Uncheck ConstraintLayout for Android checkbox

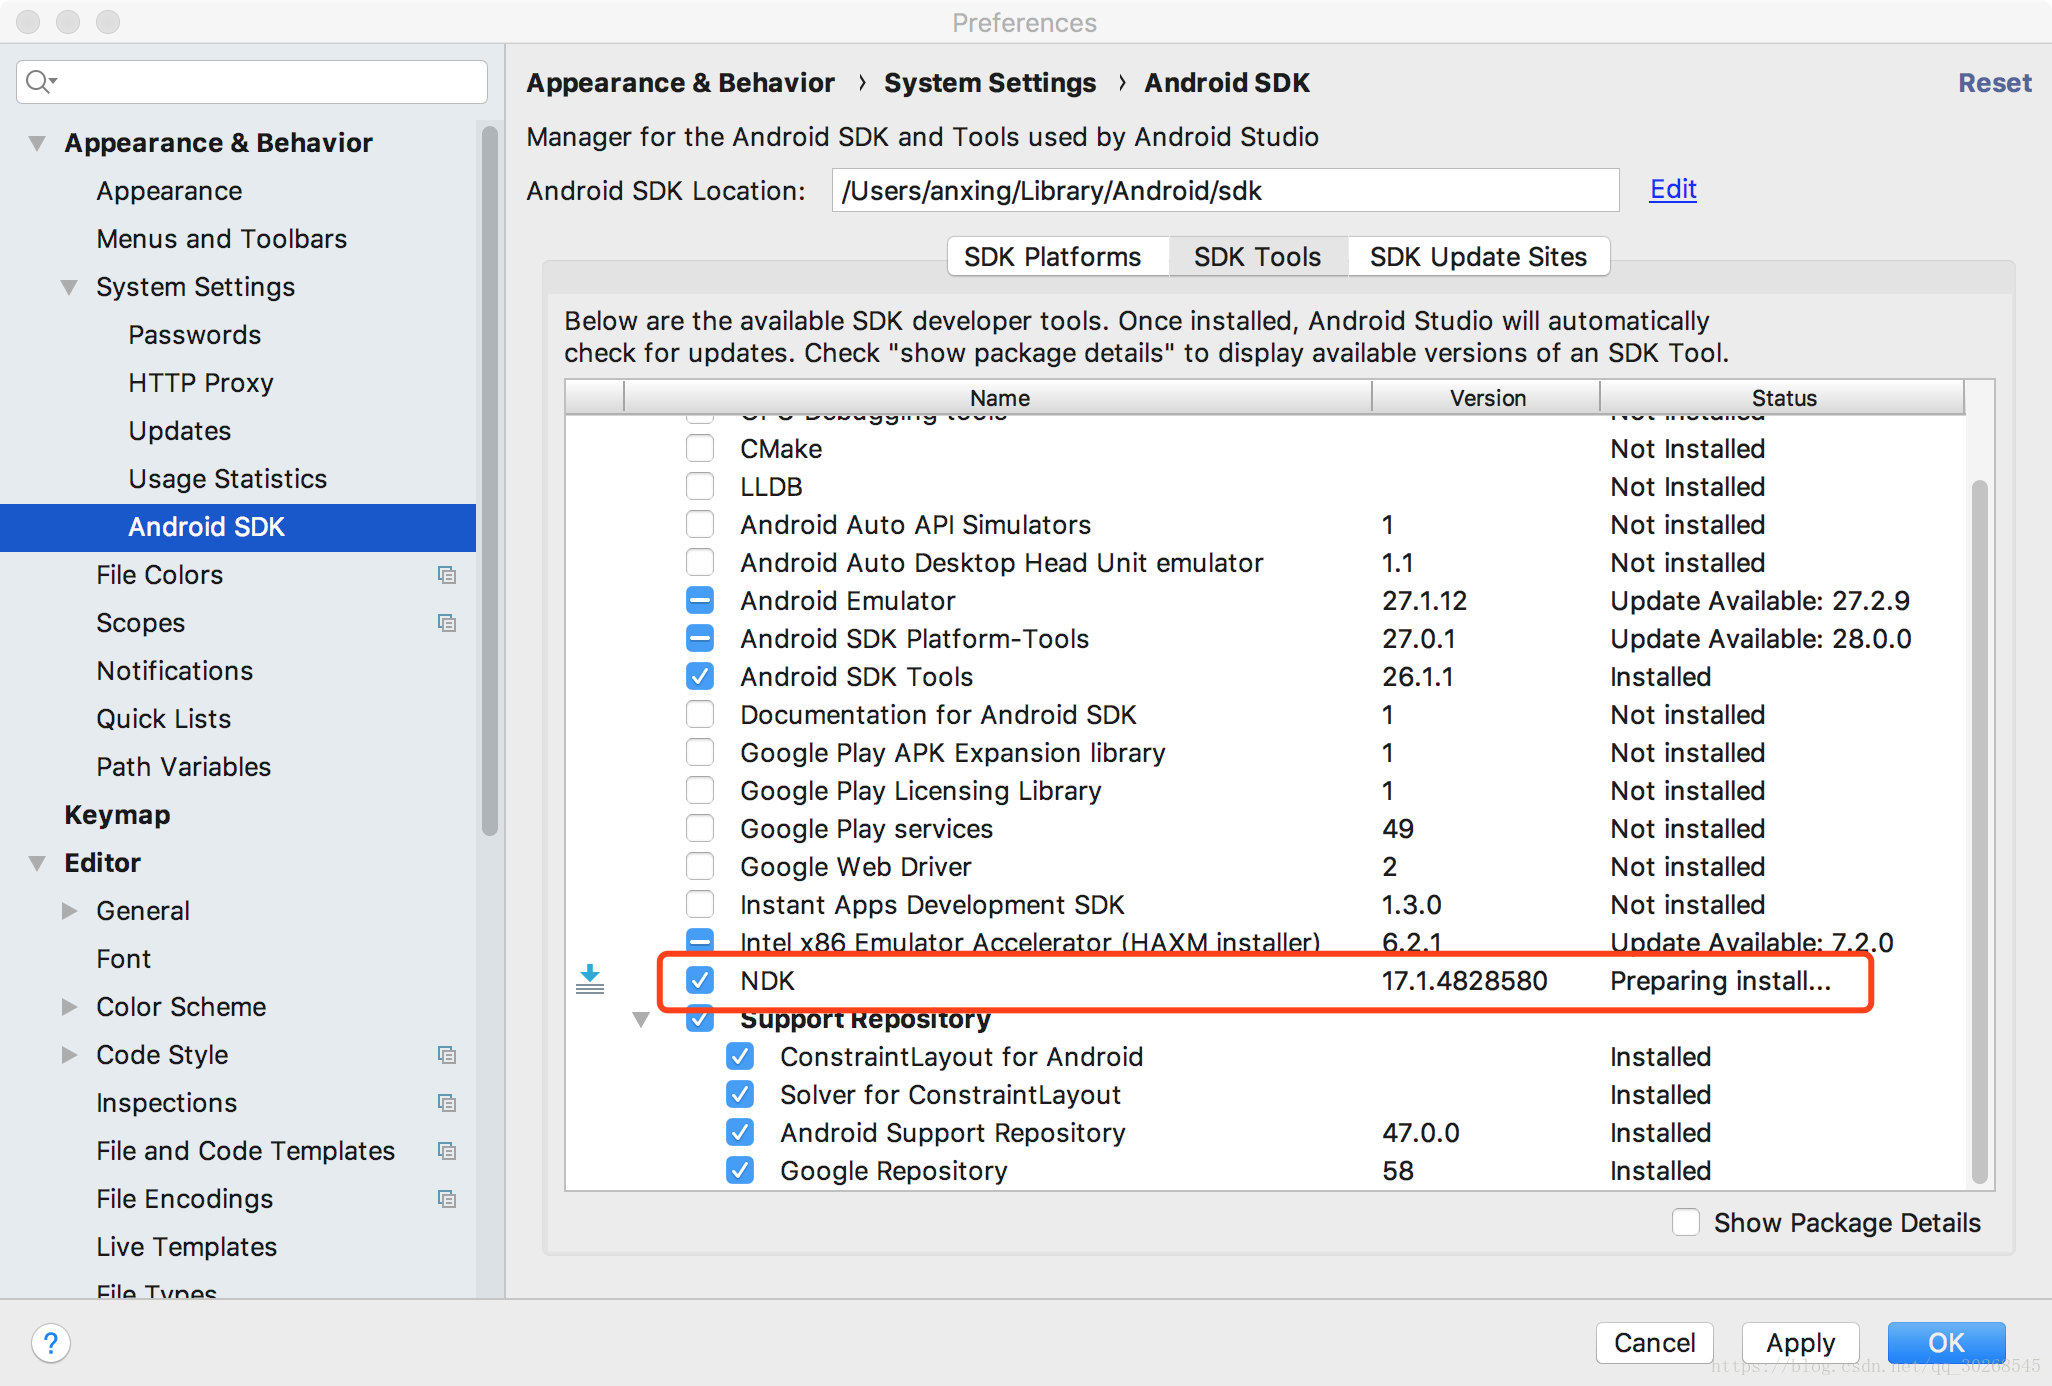(x=740, y=1057)
